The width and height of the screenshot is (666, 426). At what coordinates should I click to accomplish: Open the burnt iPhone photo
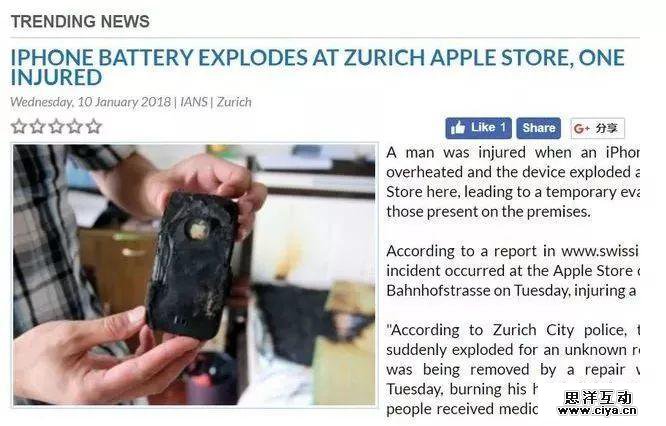pos(195,275)
